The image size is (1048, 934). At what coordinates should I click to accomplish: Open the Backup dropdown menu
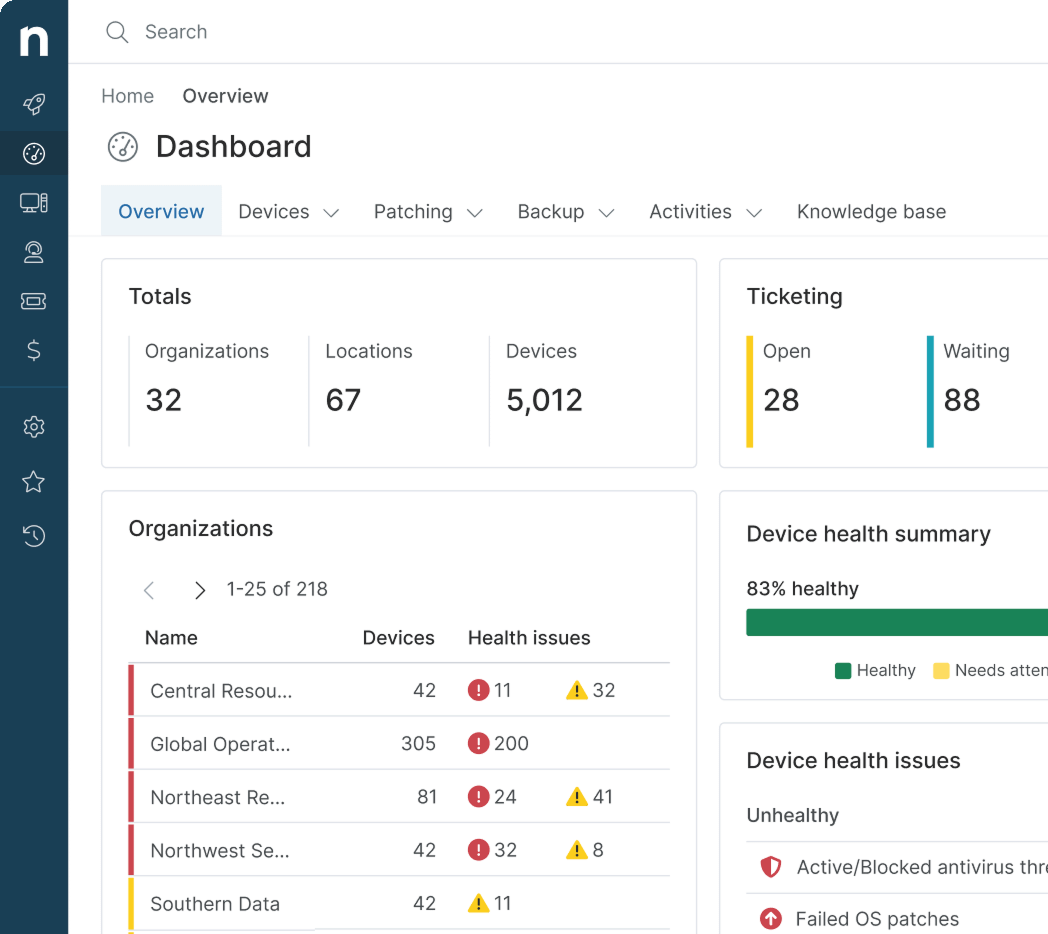click(x=565, y=211)
